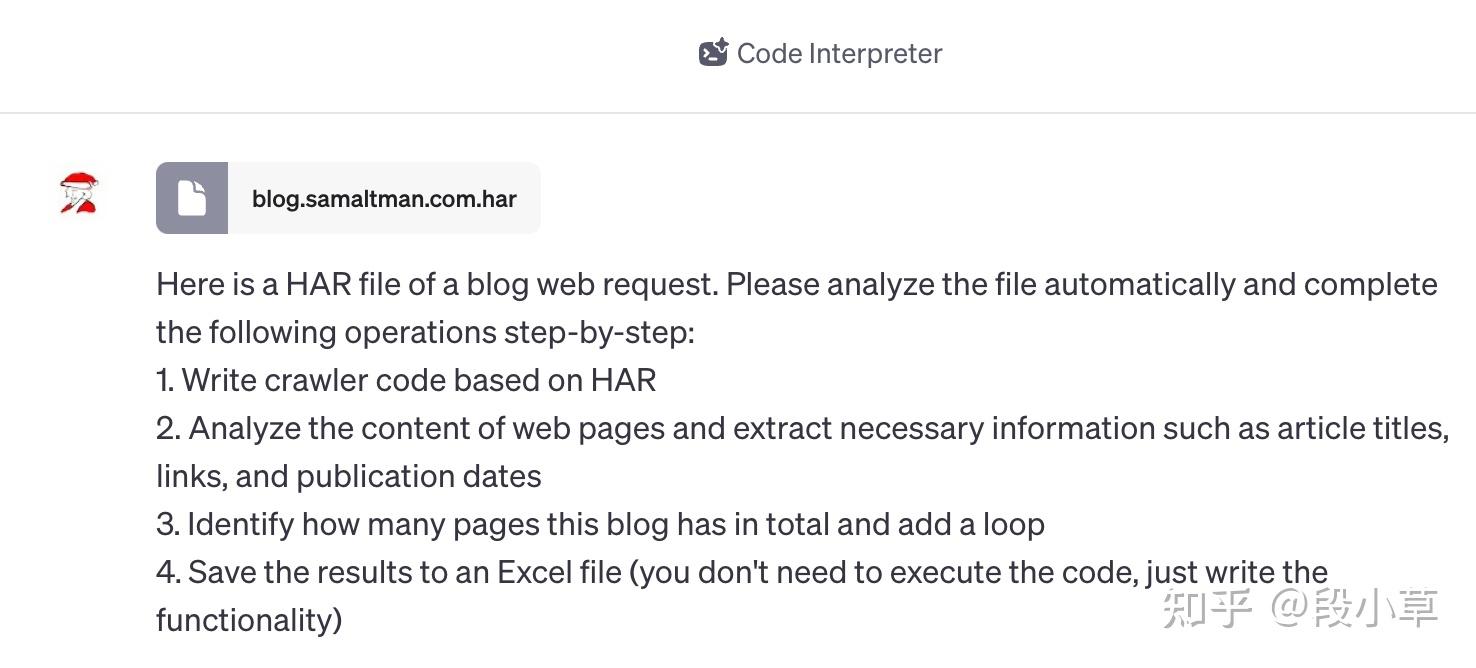The image size is (1476, 668).
Task: Select the conversation header bar
Action: click(x=738, y=55)
